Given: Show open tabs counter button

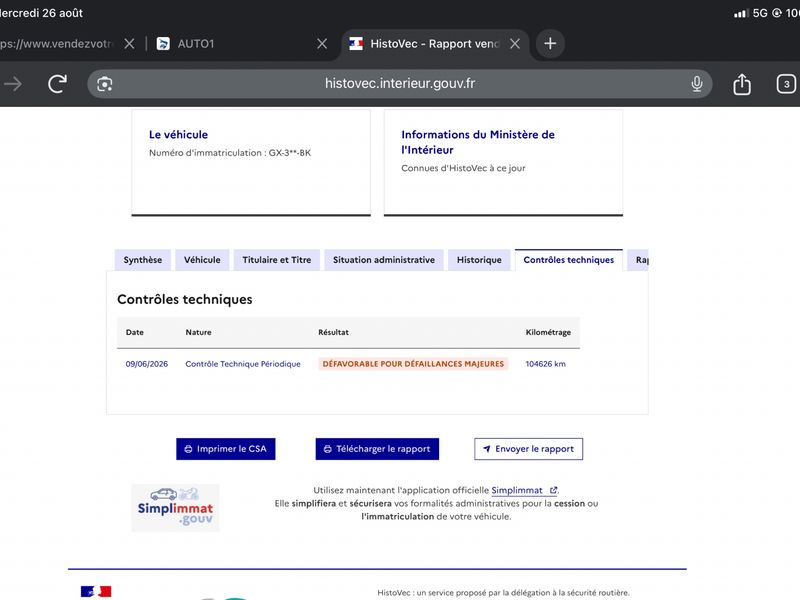Looking at the screenshot, I should tap(786, 84).
